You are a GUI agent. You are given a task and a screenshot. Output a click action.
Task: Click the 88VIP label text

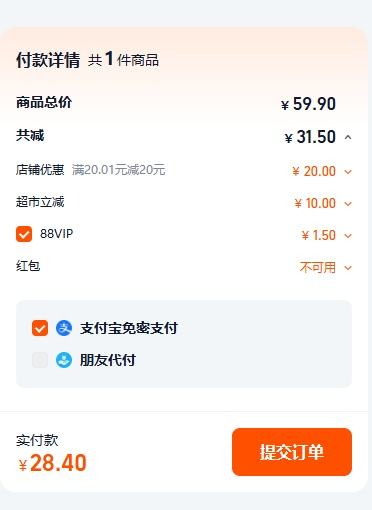pos(56,234)
